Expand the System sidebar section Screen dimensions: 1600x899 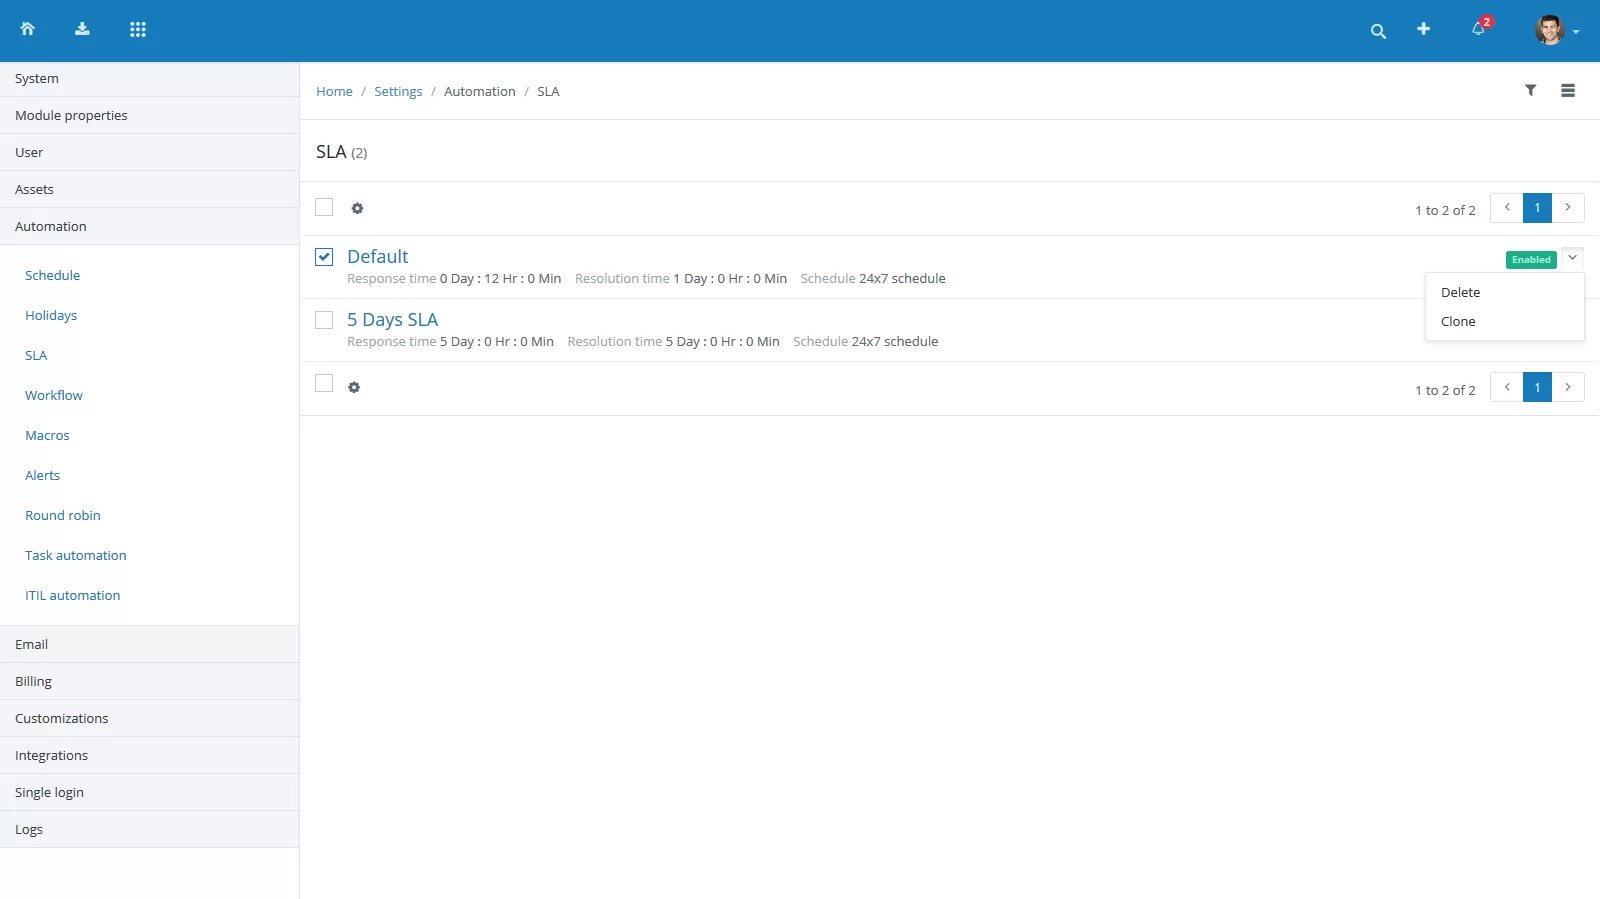149,79
